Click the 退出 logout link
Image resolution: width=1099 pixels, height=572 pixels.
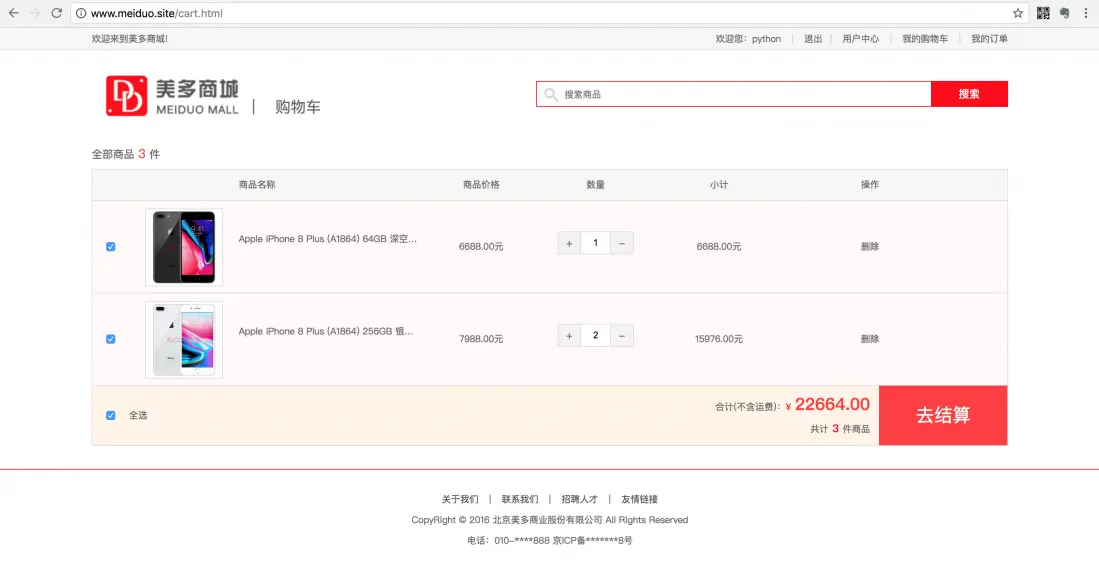813,39
